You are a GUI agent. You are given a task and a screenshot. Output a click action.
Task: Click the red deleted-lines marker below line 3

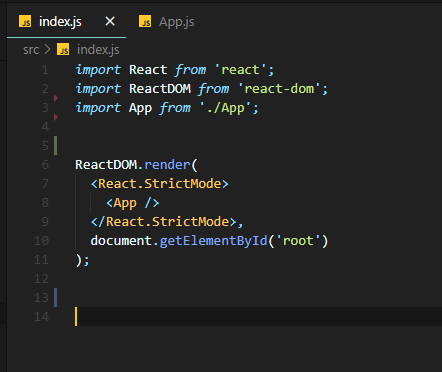pyautogui.click(x=56, y=117)
